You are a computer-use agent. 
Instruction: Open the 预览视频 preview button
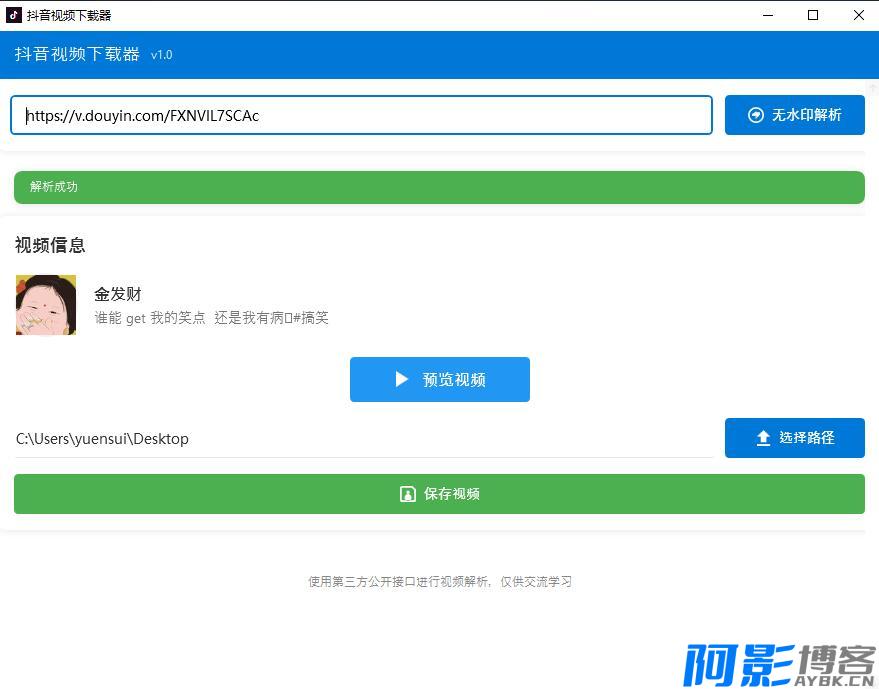(x=440, y=380)
